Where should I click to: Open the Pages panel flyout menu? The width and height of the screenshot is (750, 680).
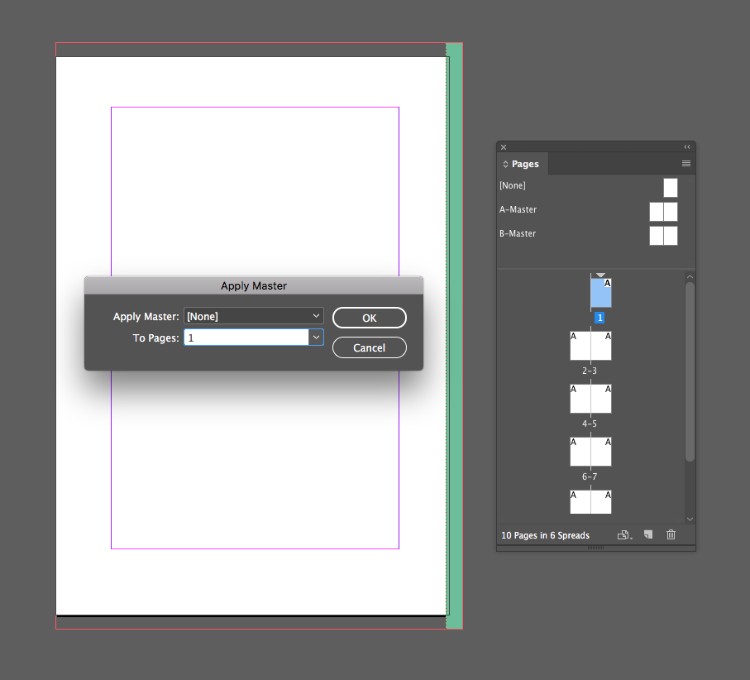point(686,164)
